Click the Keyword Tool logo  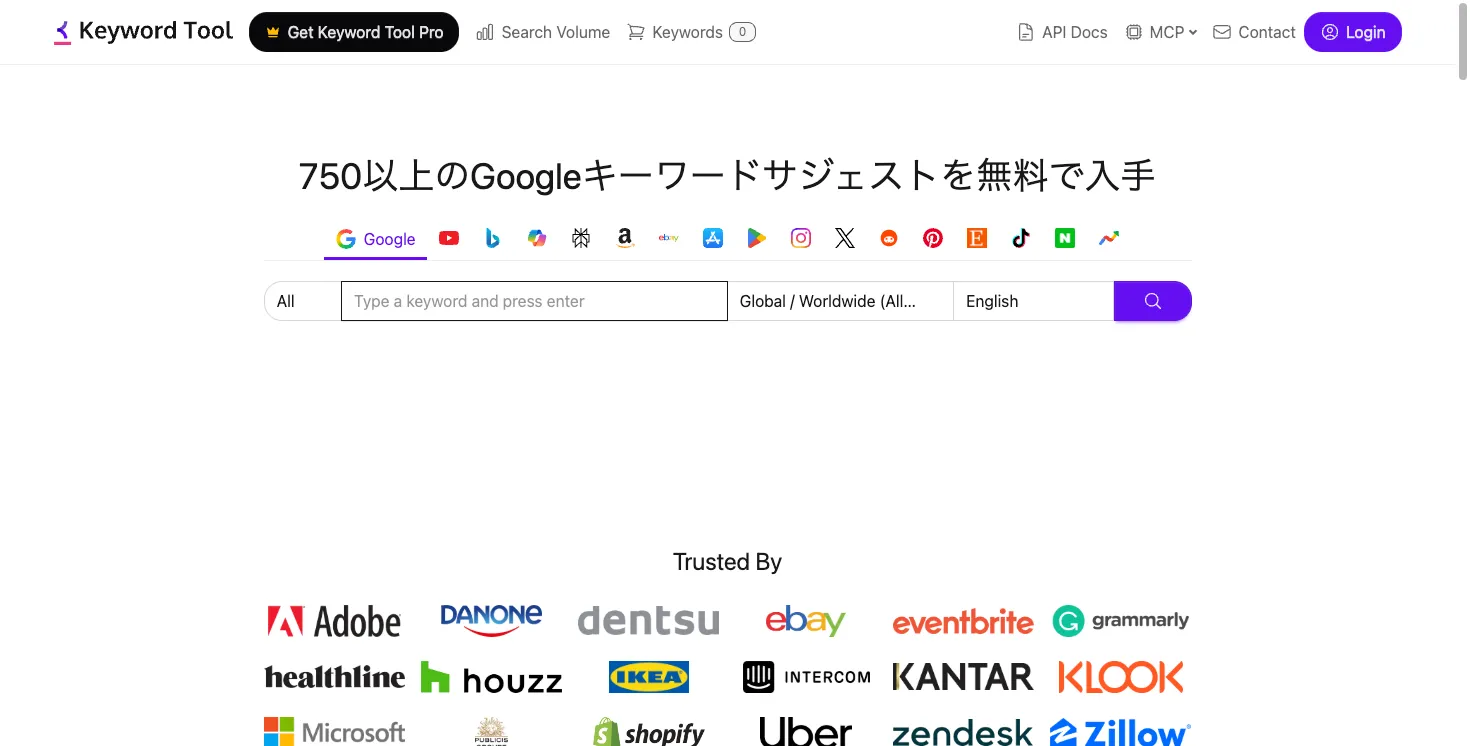pos(143,32)
